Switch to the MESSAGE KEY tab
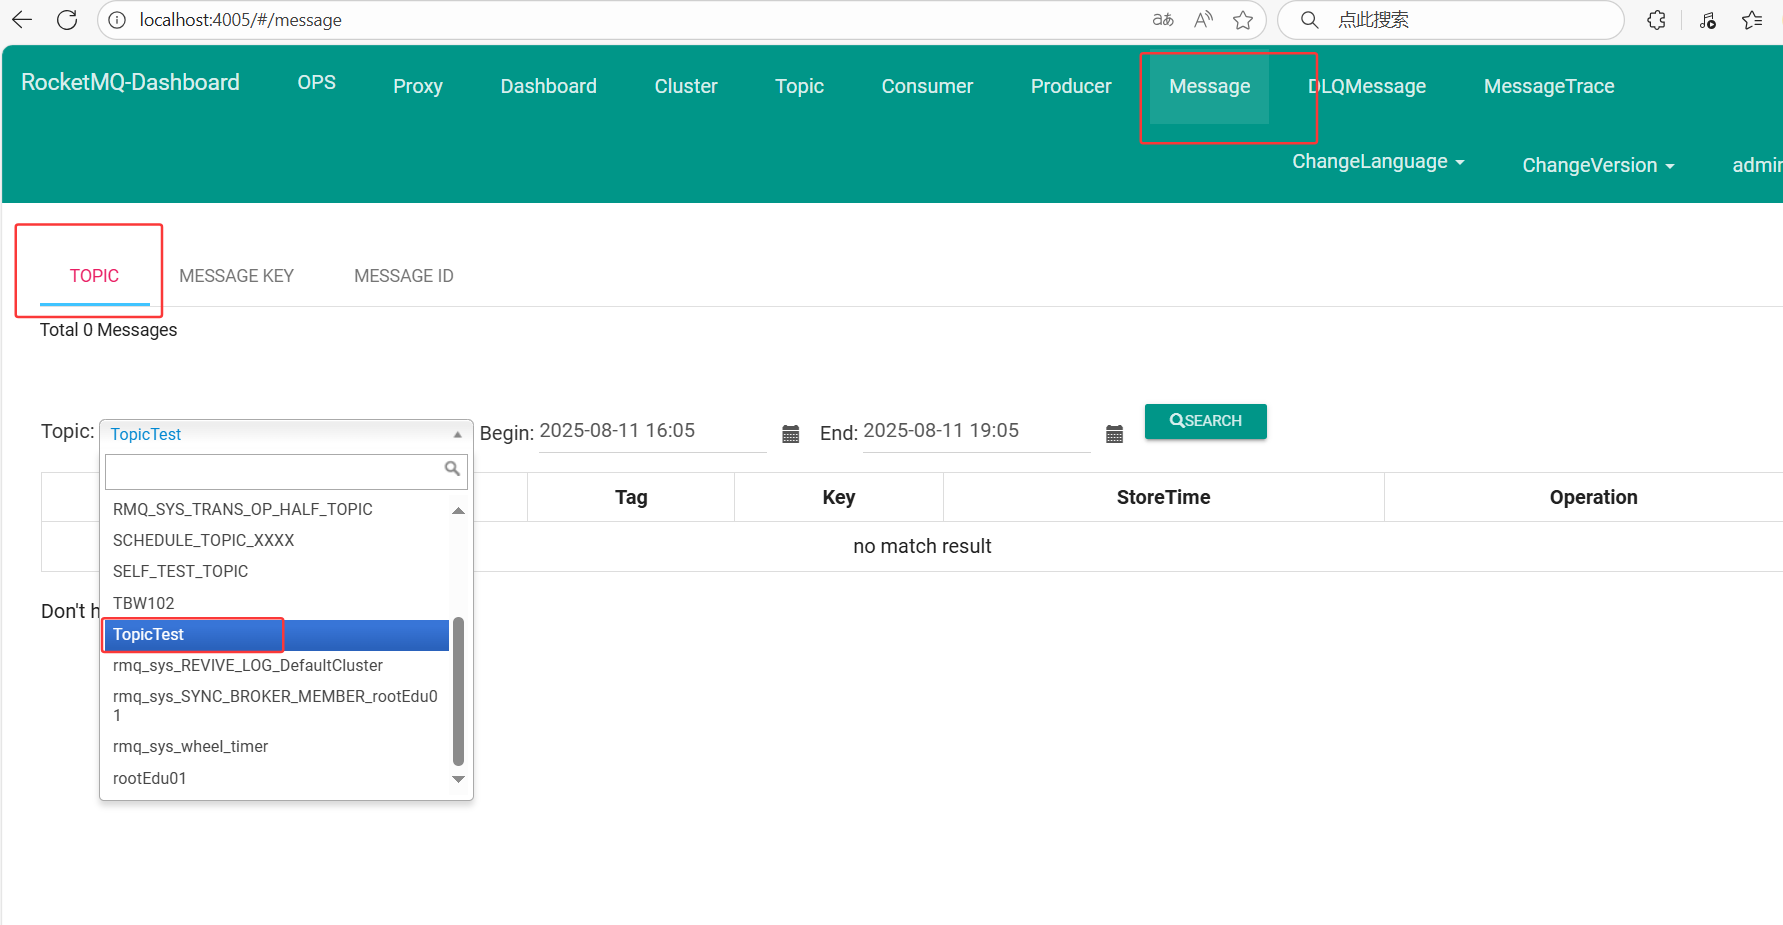 236,276
